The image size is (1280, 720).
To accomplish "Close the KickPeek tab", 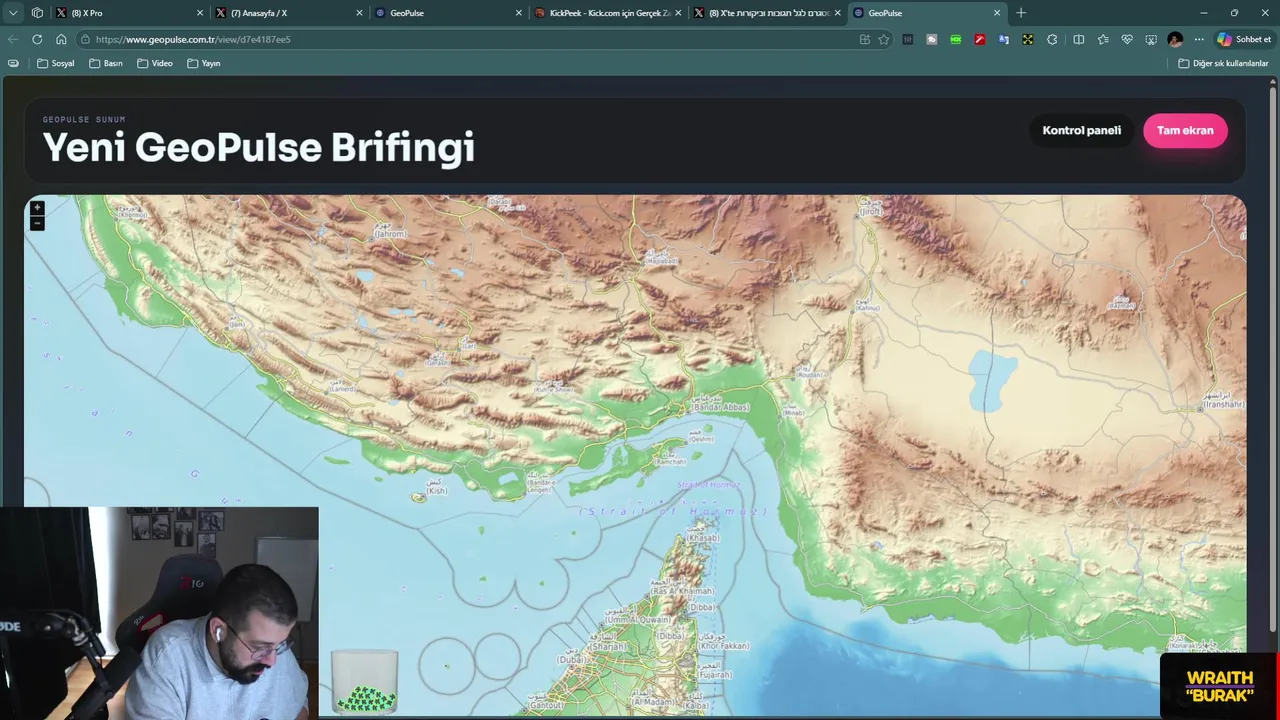I will click(678, 13).
